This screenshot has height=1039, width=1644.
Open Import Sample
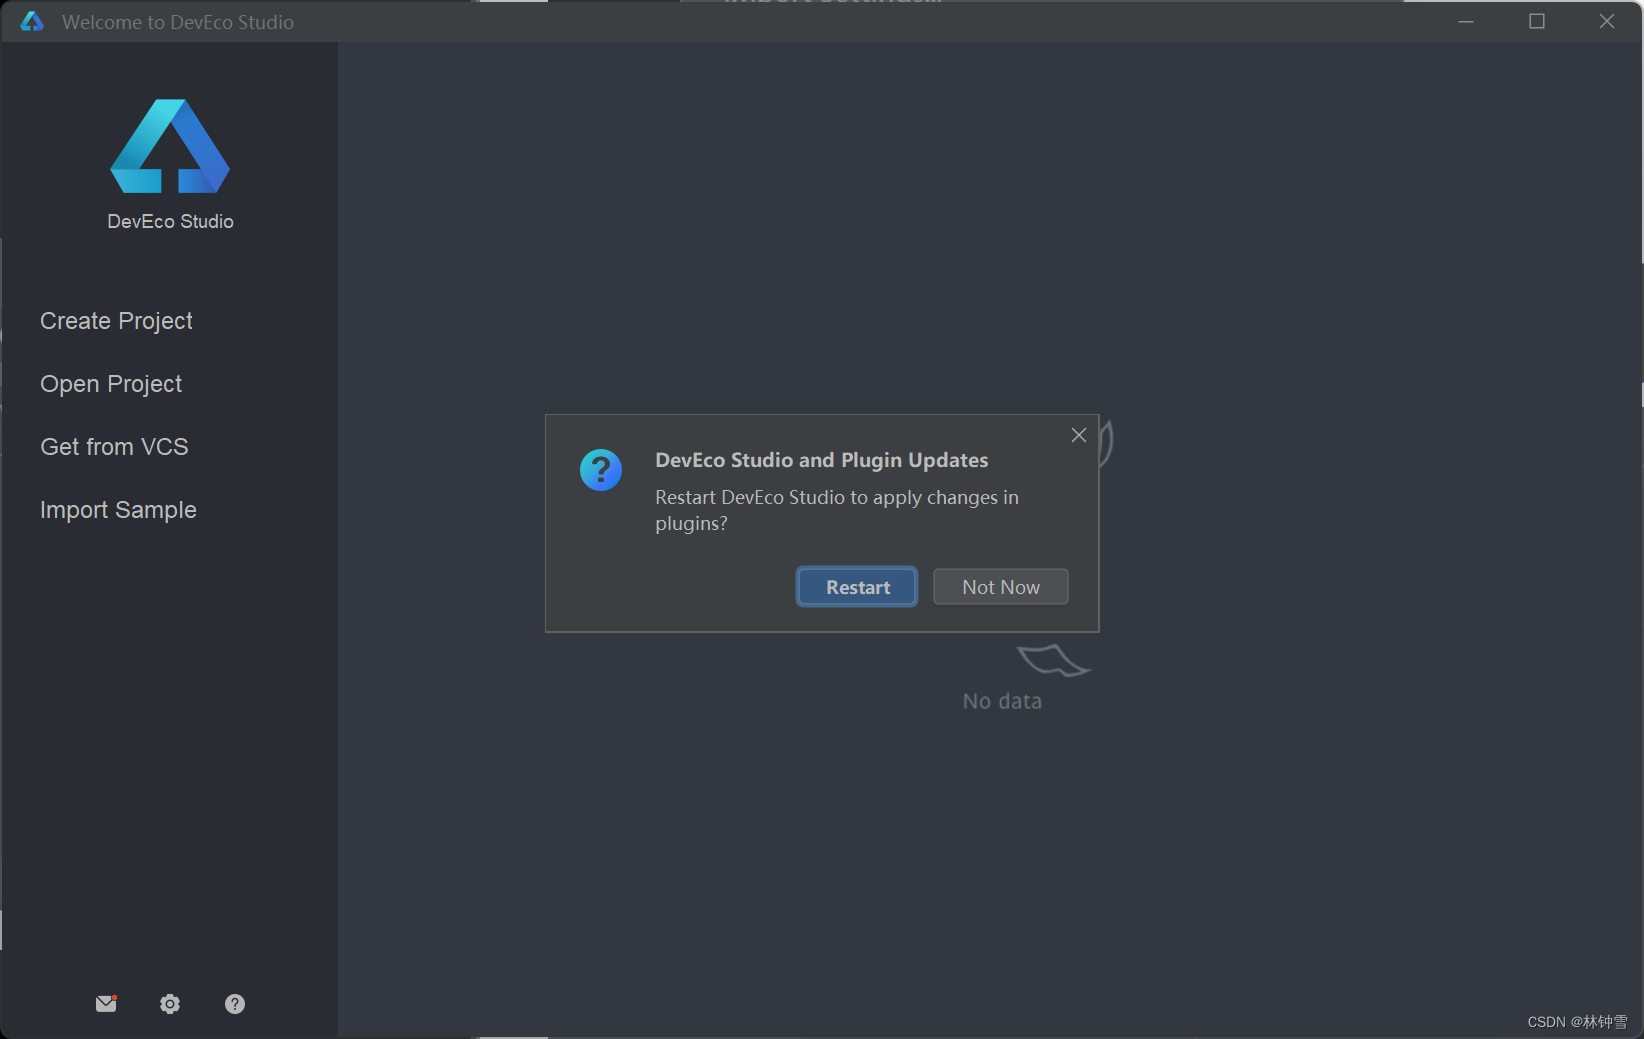point(118,510)
